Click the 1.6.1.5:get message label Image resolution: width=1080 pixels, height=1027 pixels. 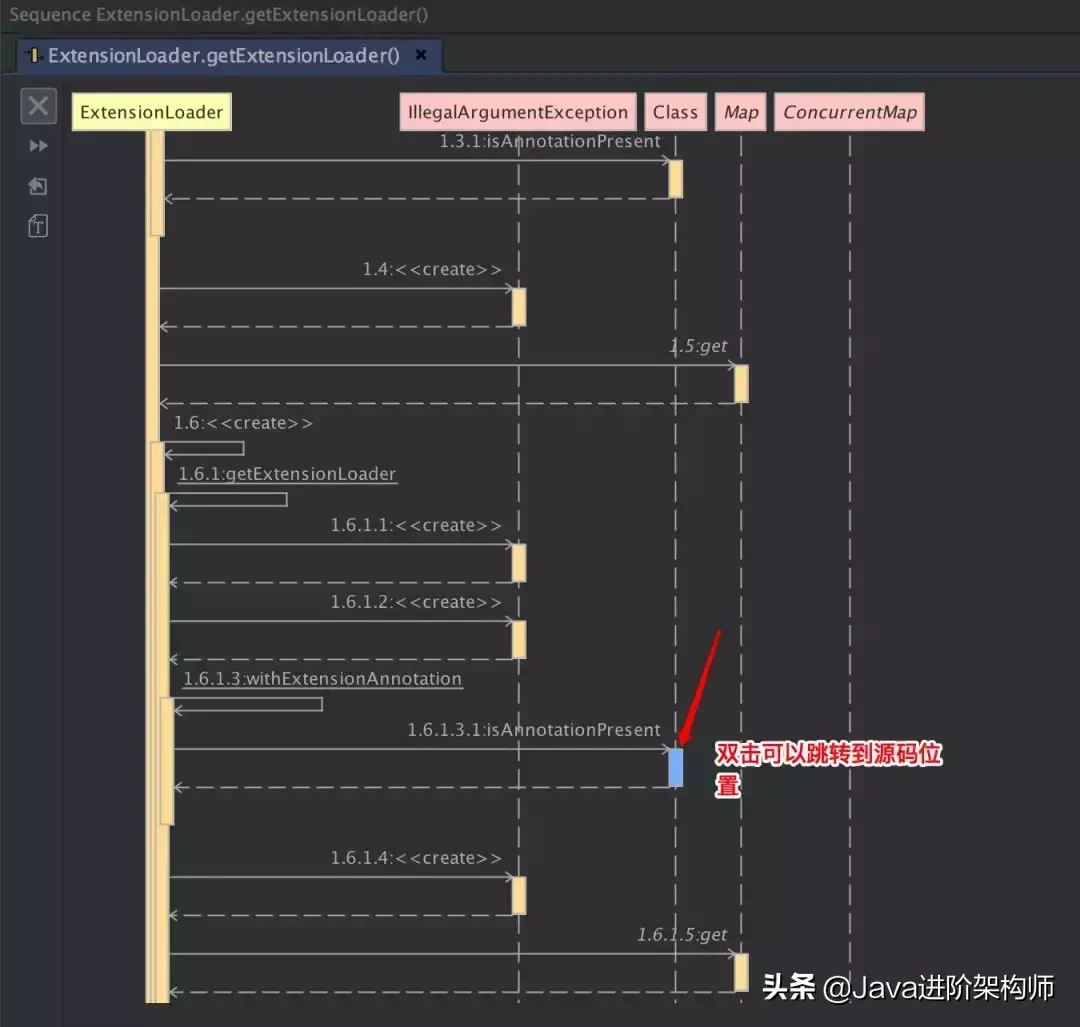pos(682,935)
